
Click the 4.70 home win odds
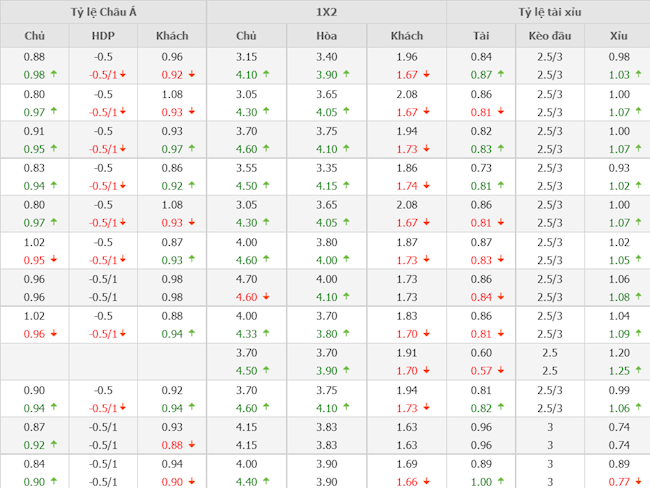(246, 279)
